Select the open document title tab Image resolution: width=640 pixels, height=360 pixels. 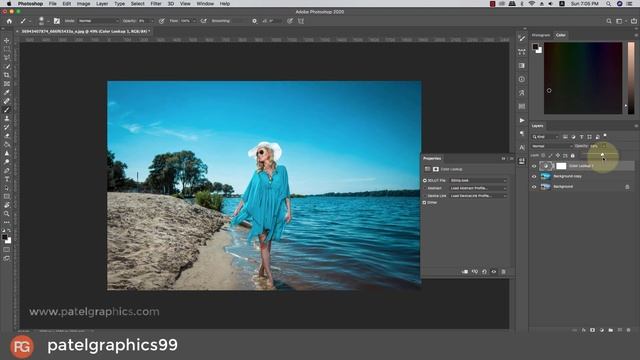pos(85,31)
